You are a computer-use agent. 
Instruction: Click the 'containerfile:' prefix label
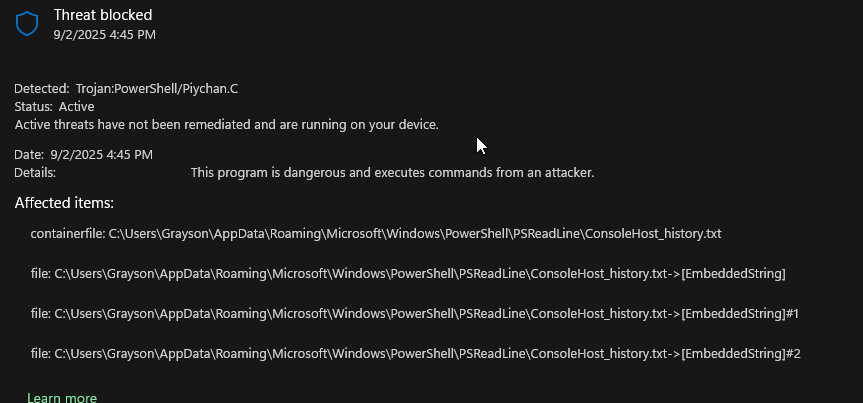click(68, 234)
